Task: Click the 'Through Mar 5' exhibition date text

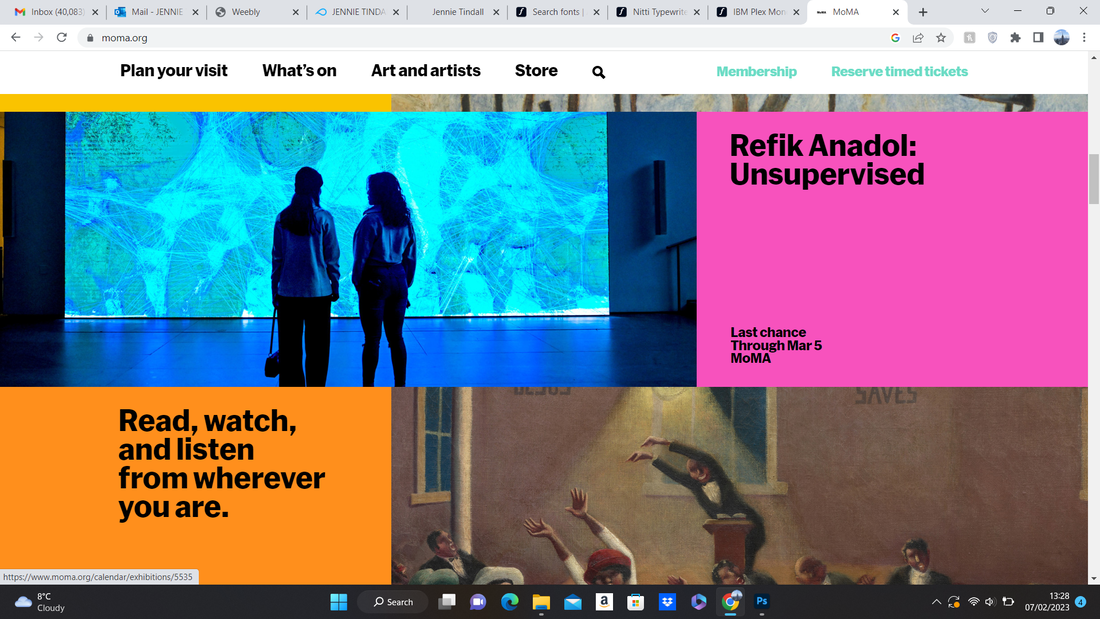Action: tap(776, 345)
